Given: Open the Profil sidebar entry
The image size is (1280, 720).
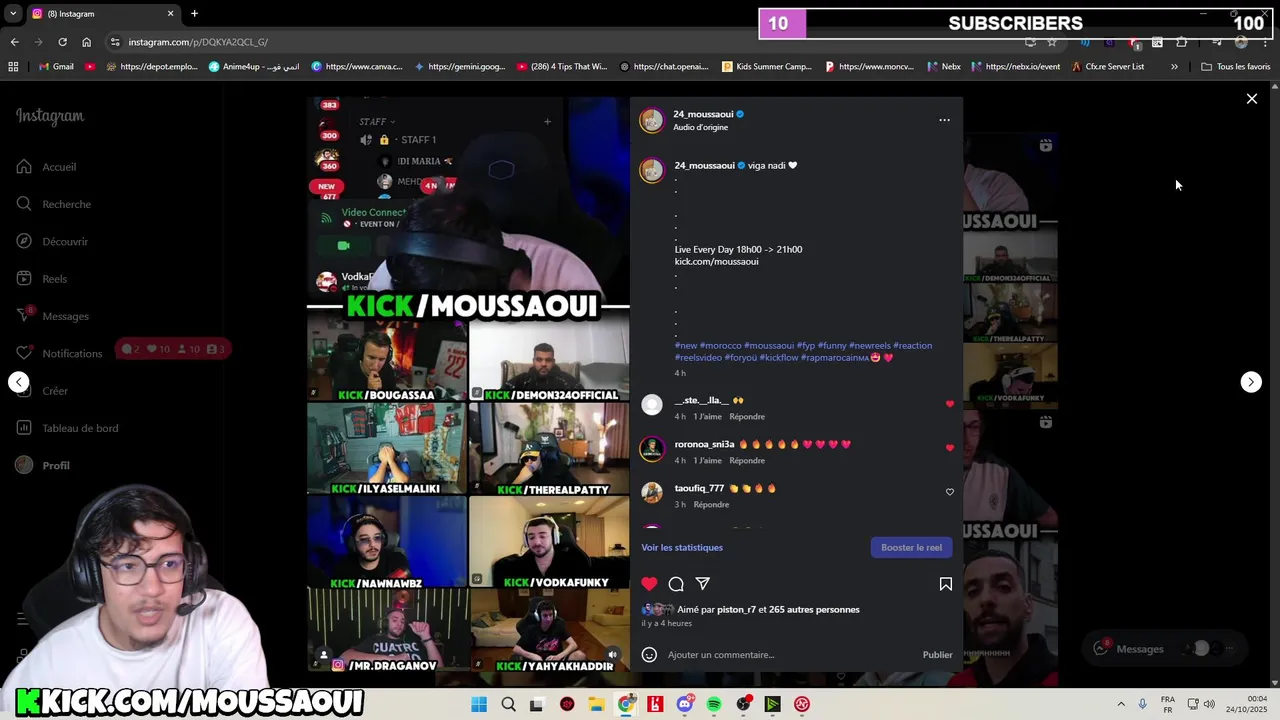Looking at the screenshot, I should point(44,465).
